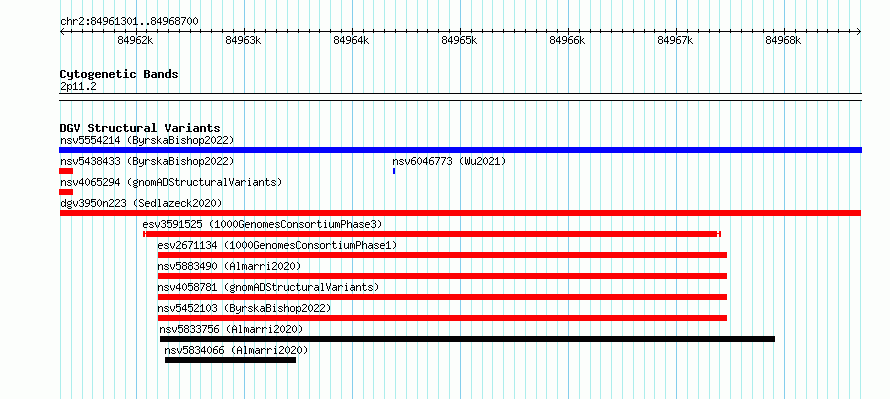Screen dimensions: 890x399
Task: Open nsv5834066 (Almarri2020) label
Action: [236, 350]
